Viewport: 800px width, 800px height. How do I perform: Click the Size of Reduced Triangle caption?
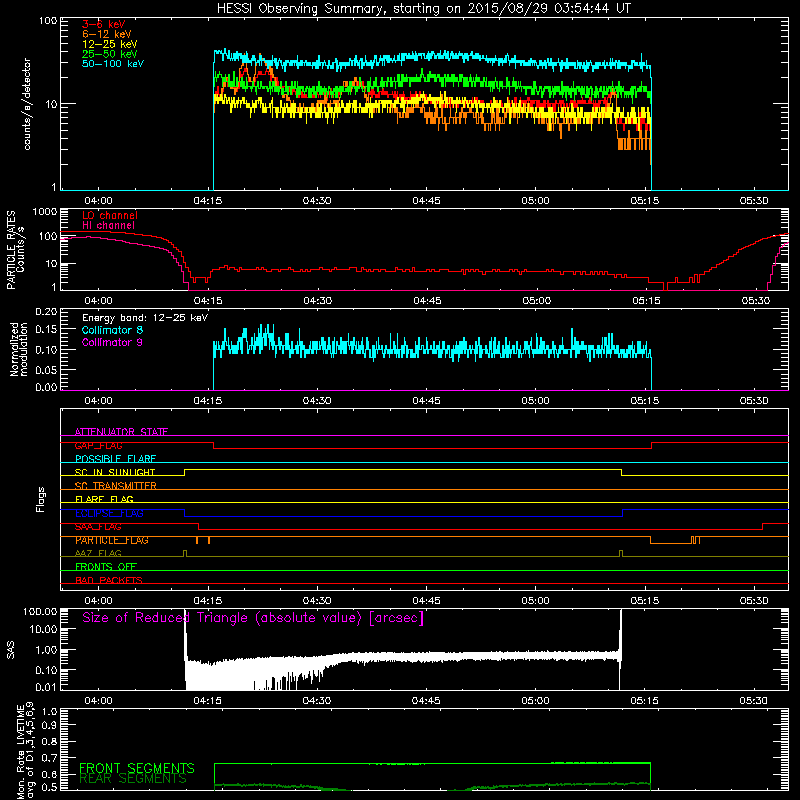point(253,618)
